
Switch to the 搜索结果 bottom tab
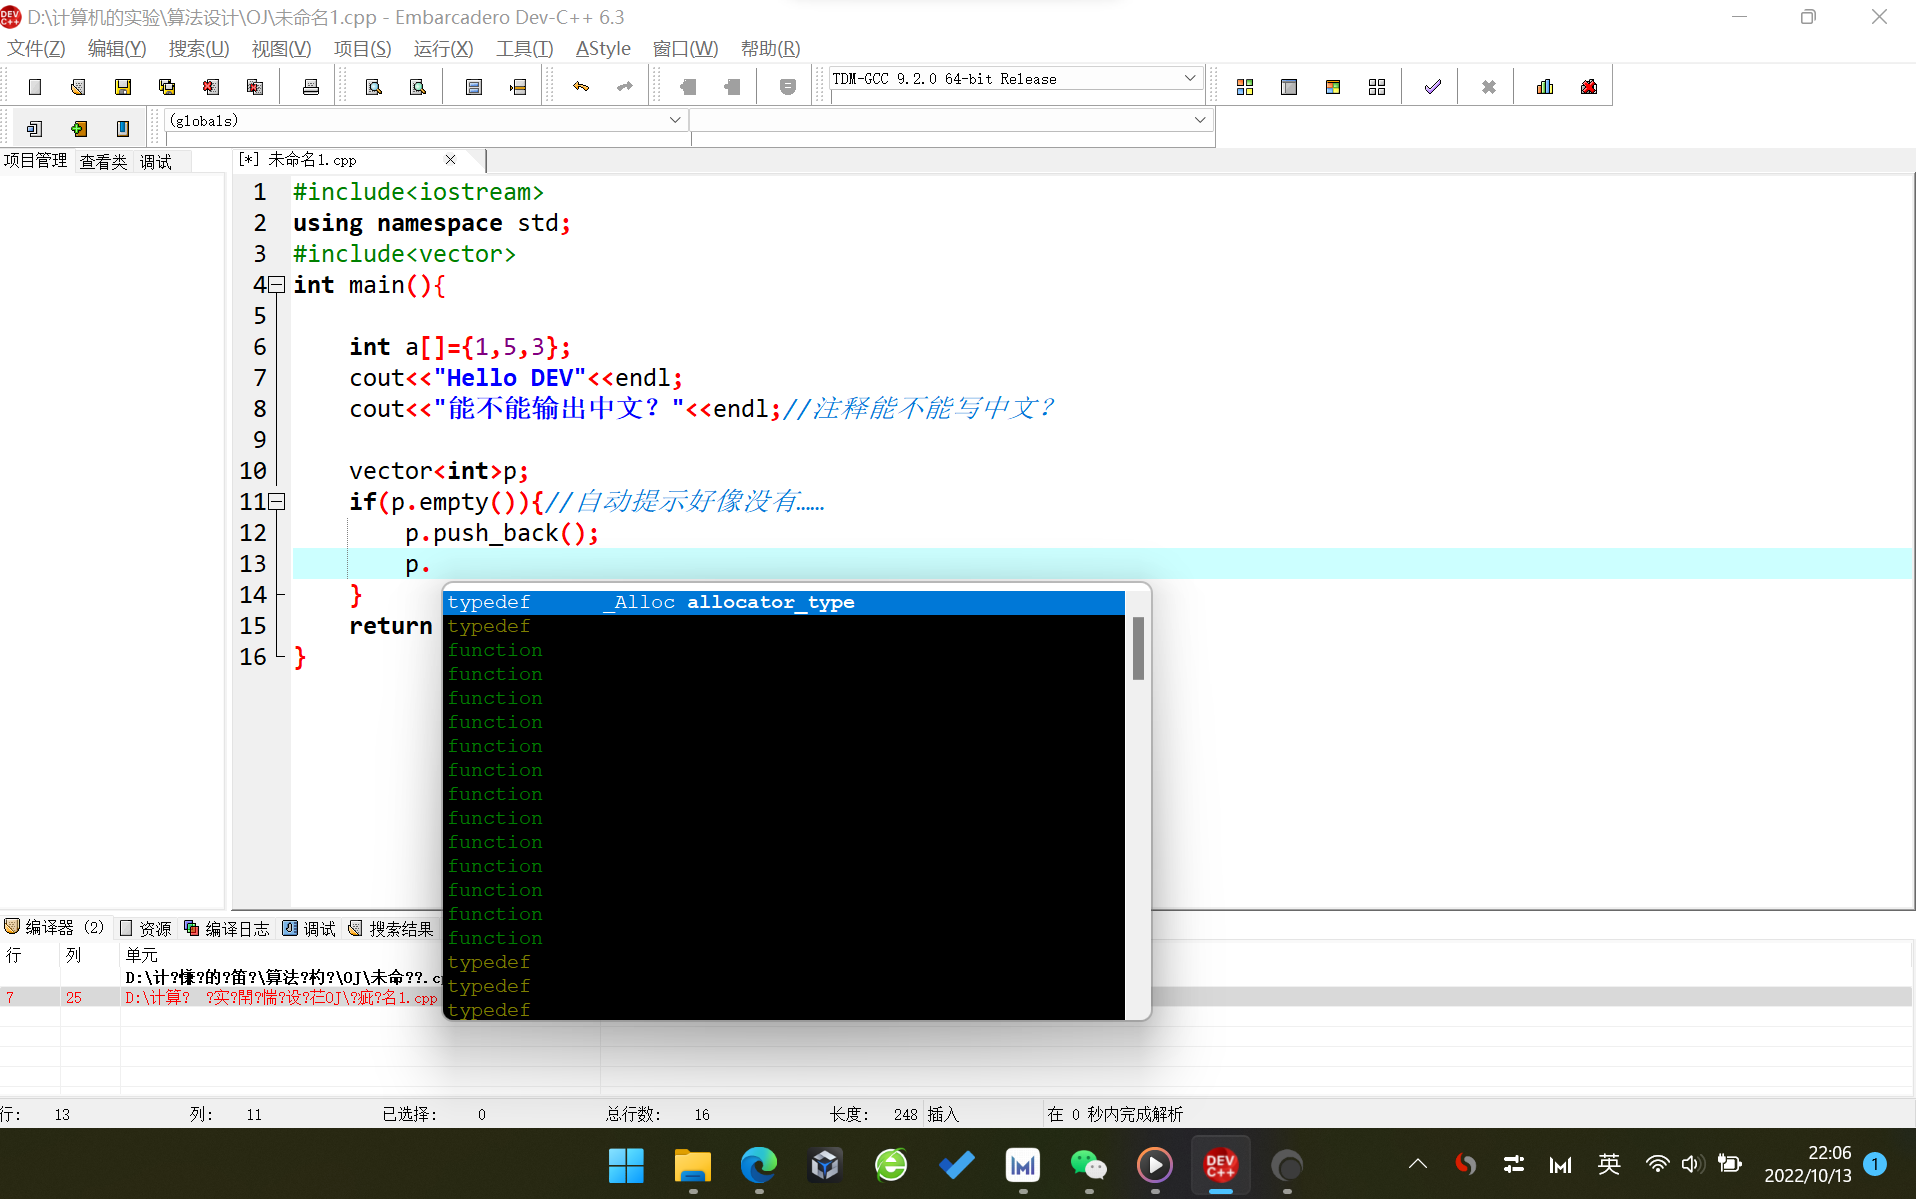point(391,929)
